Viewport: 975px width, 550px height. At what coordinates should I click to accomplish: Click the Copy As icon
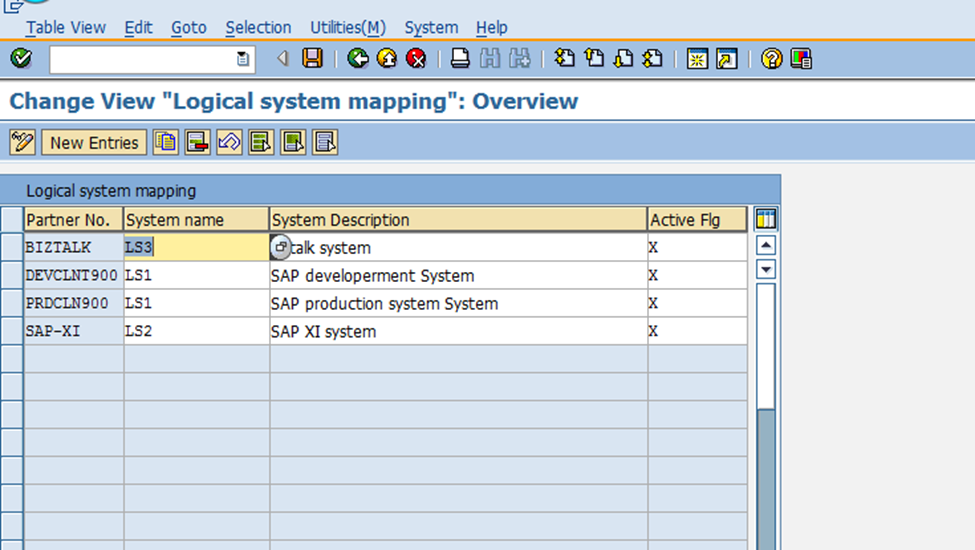tap(165, 142)
